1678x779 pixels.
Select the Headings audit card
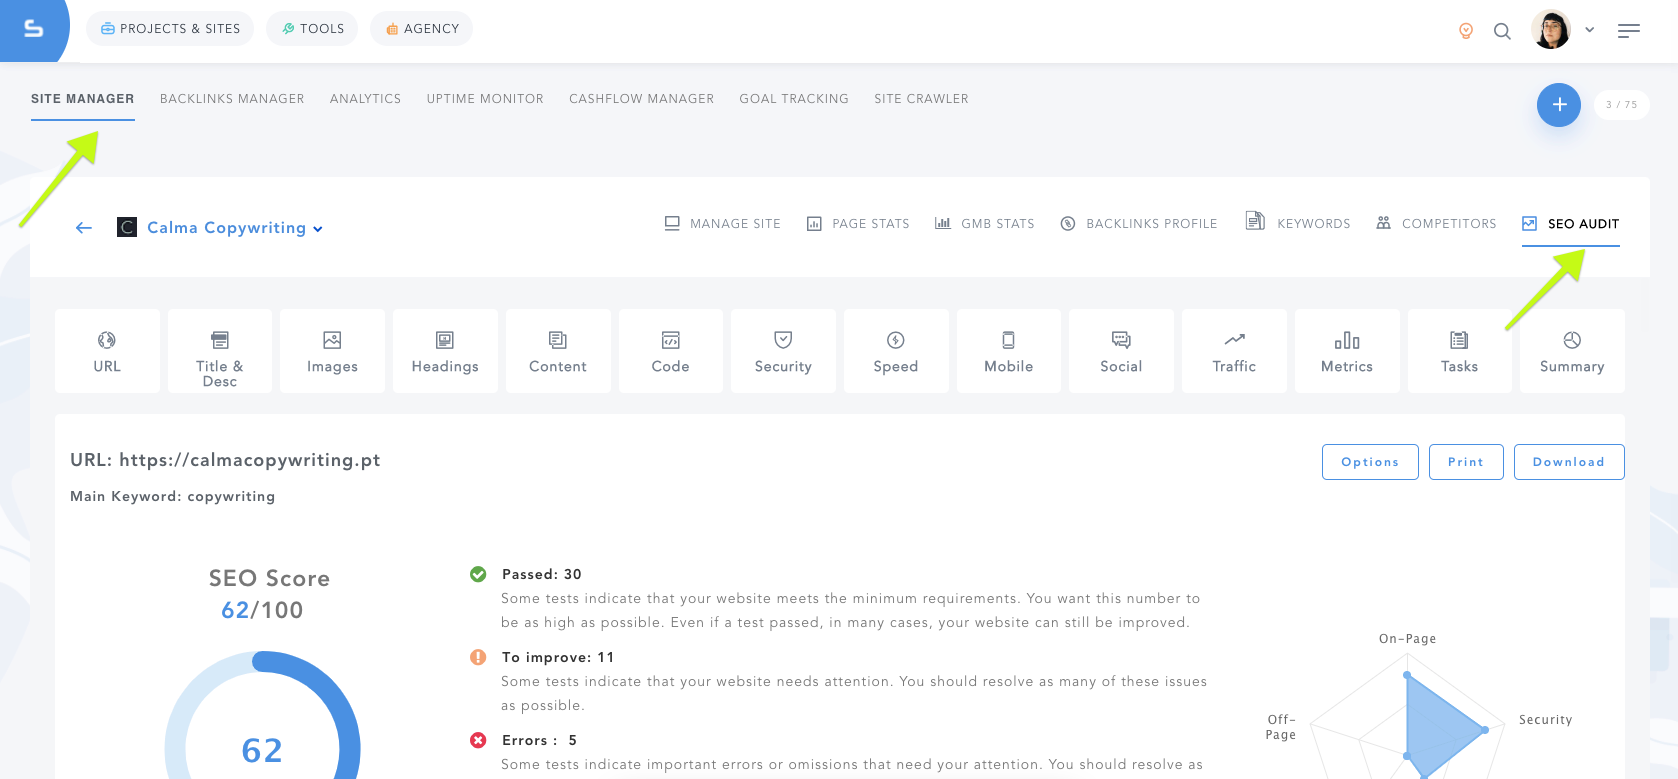tap(445, 351)
